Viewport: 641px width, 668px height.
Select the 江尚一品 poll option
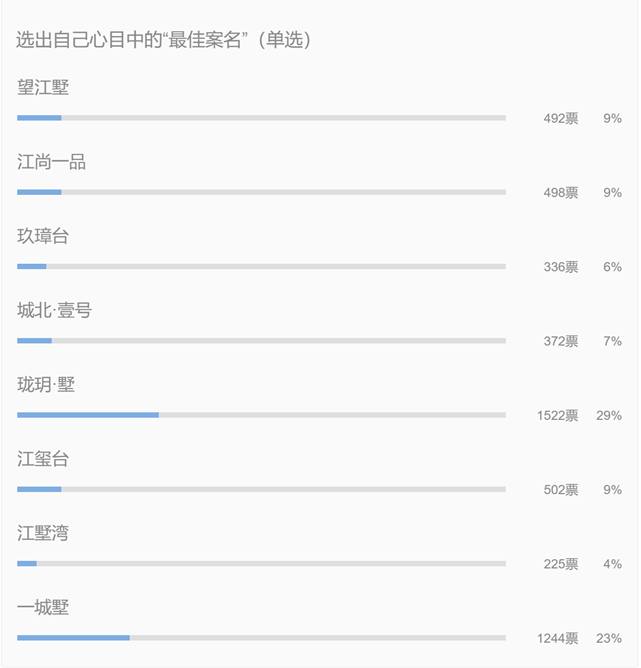[x=52, y=162]
